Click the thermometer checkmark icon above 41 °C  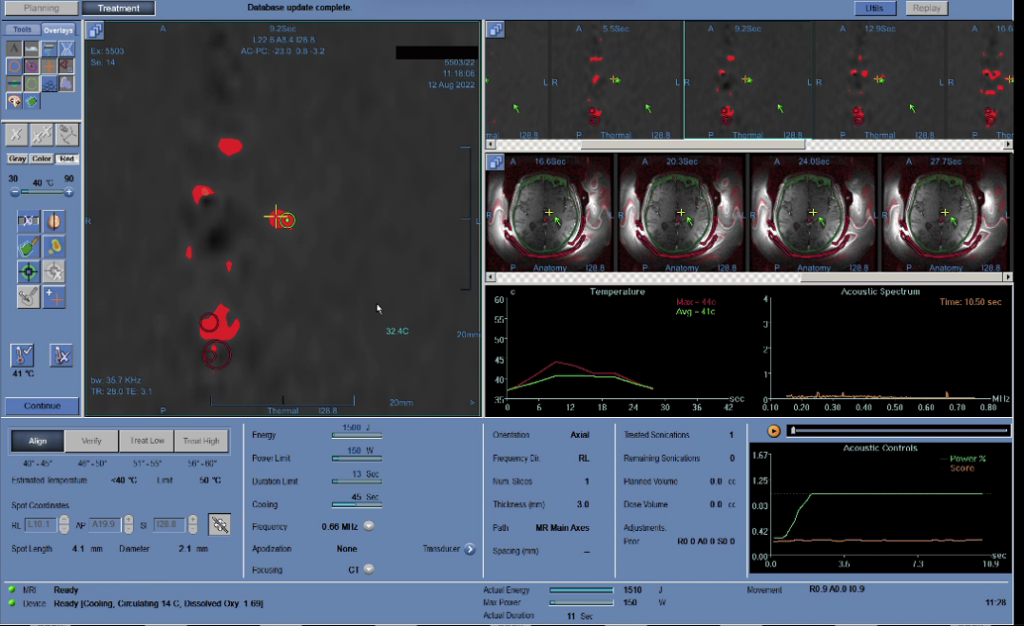click(x=23, y=354)
